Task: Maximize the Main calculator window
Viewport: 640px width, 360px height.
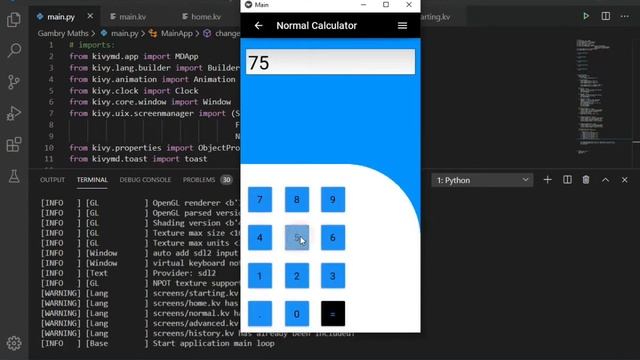Action: [x=386, y=5]
